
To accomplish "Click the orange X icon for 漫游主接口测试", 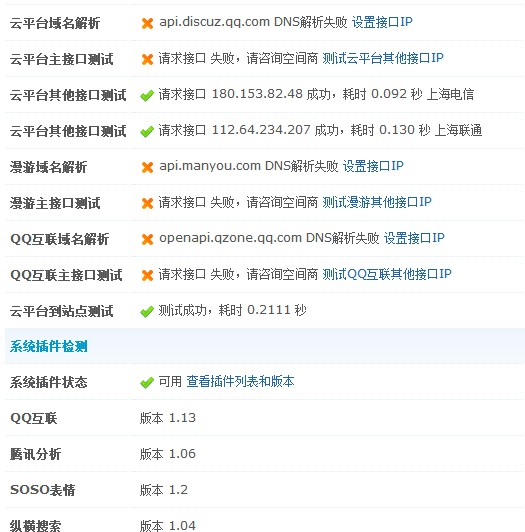I will pyautogui.click(x=147, y=203).
